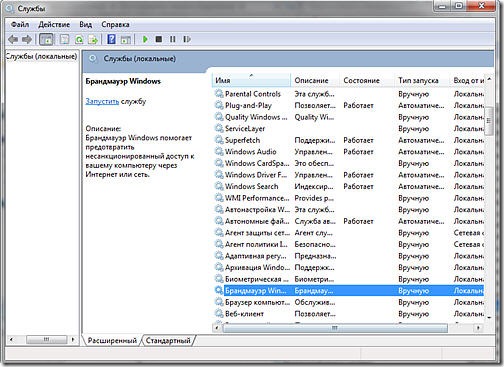Click the Export list toolbar icon
This screenshot has width=504, height=367.
click(93, 39)
